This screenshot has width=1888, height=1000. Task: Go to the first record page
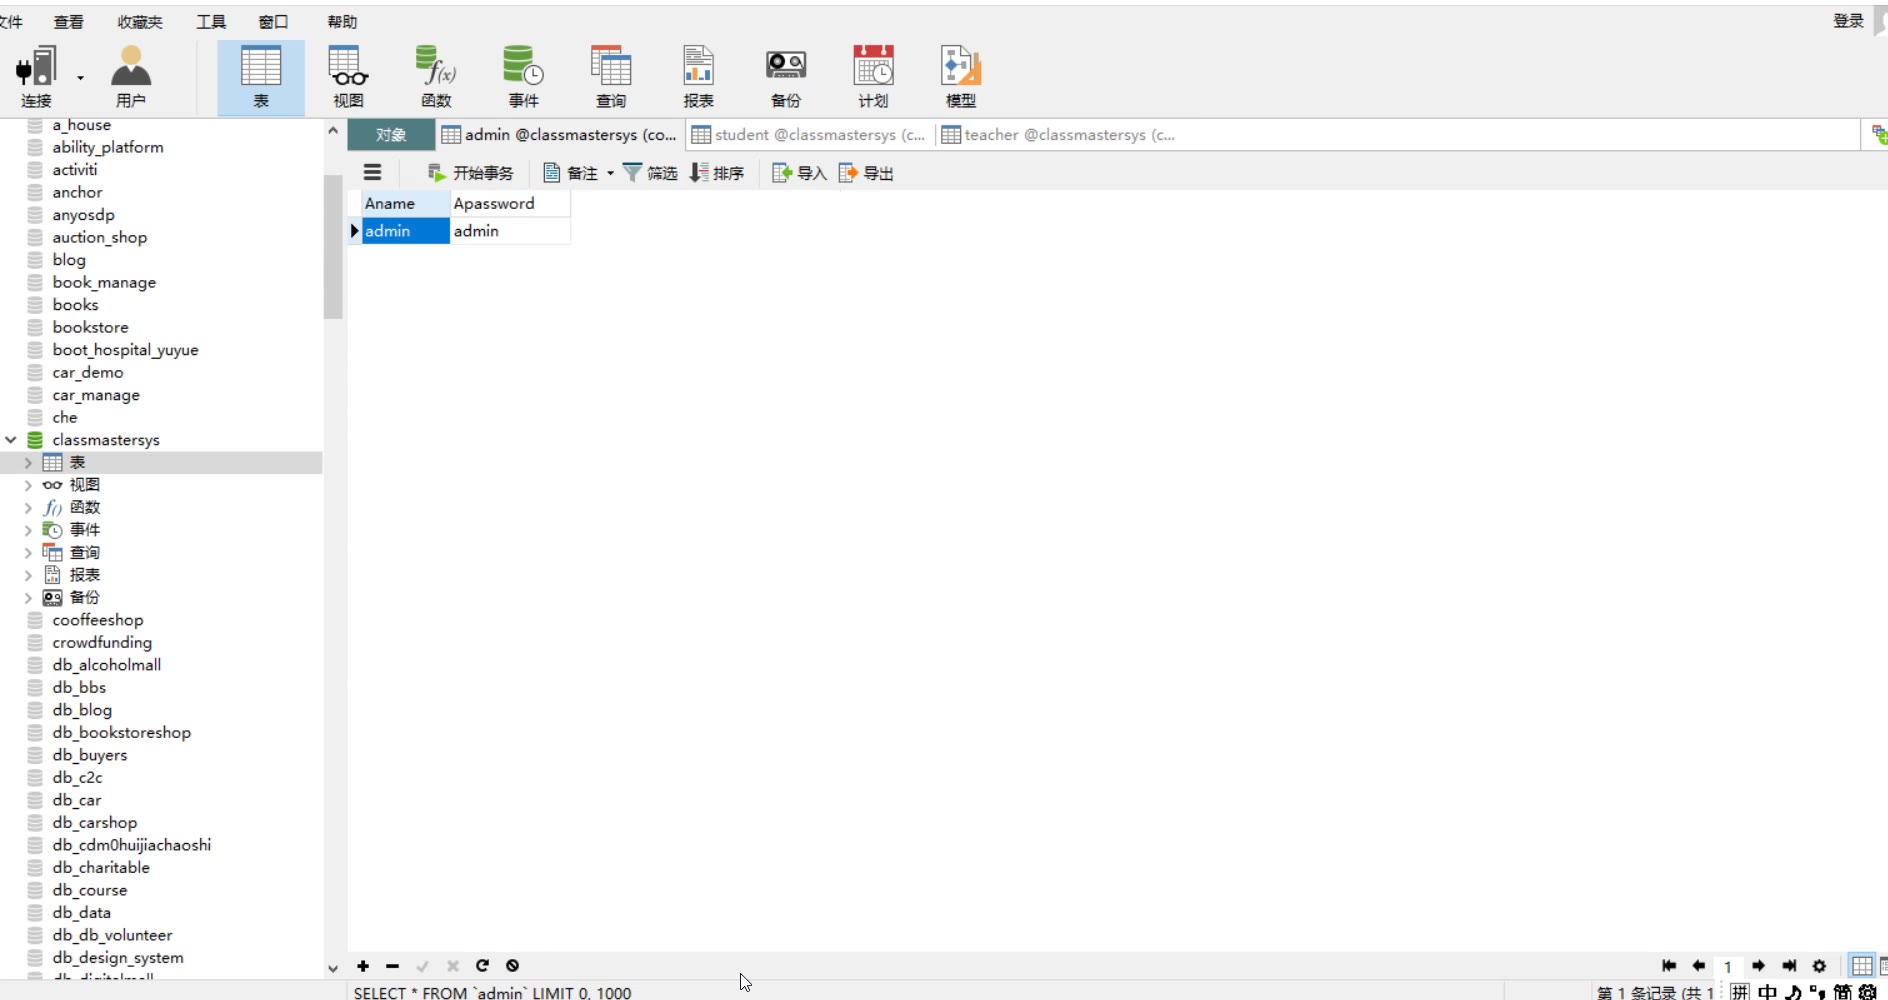[x=1668, y=966]
